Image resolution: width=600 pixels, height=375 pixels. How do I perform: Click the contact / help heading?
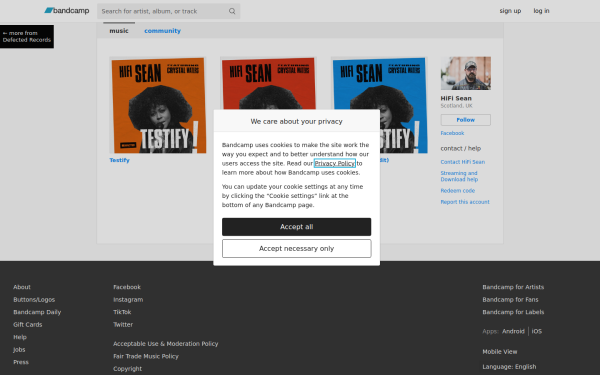click(x=461, y=148)
